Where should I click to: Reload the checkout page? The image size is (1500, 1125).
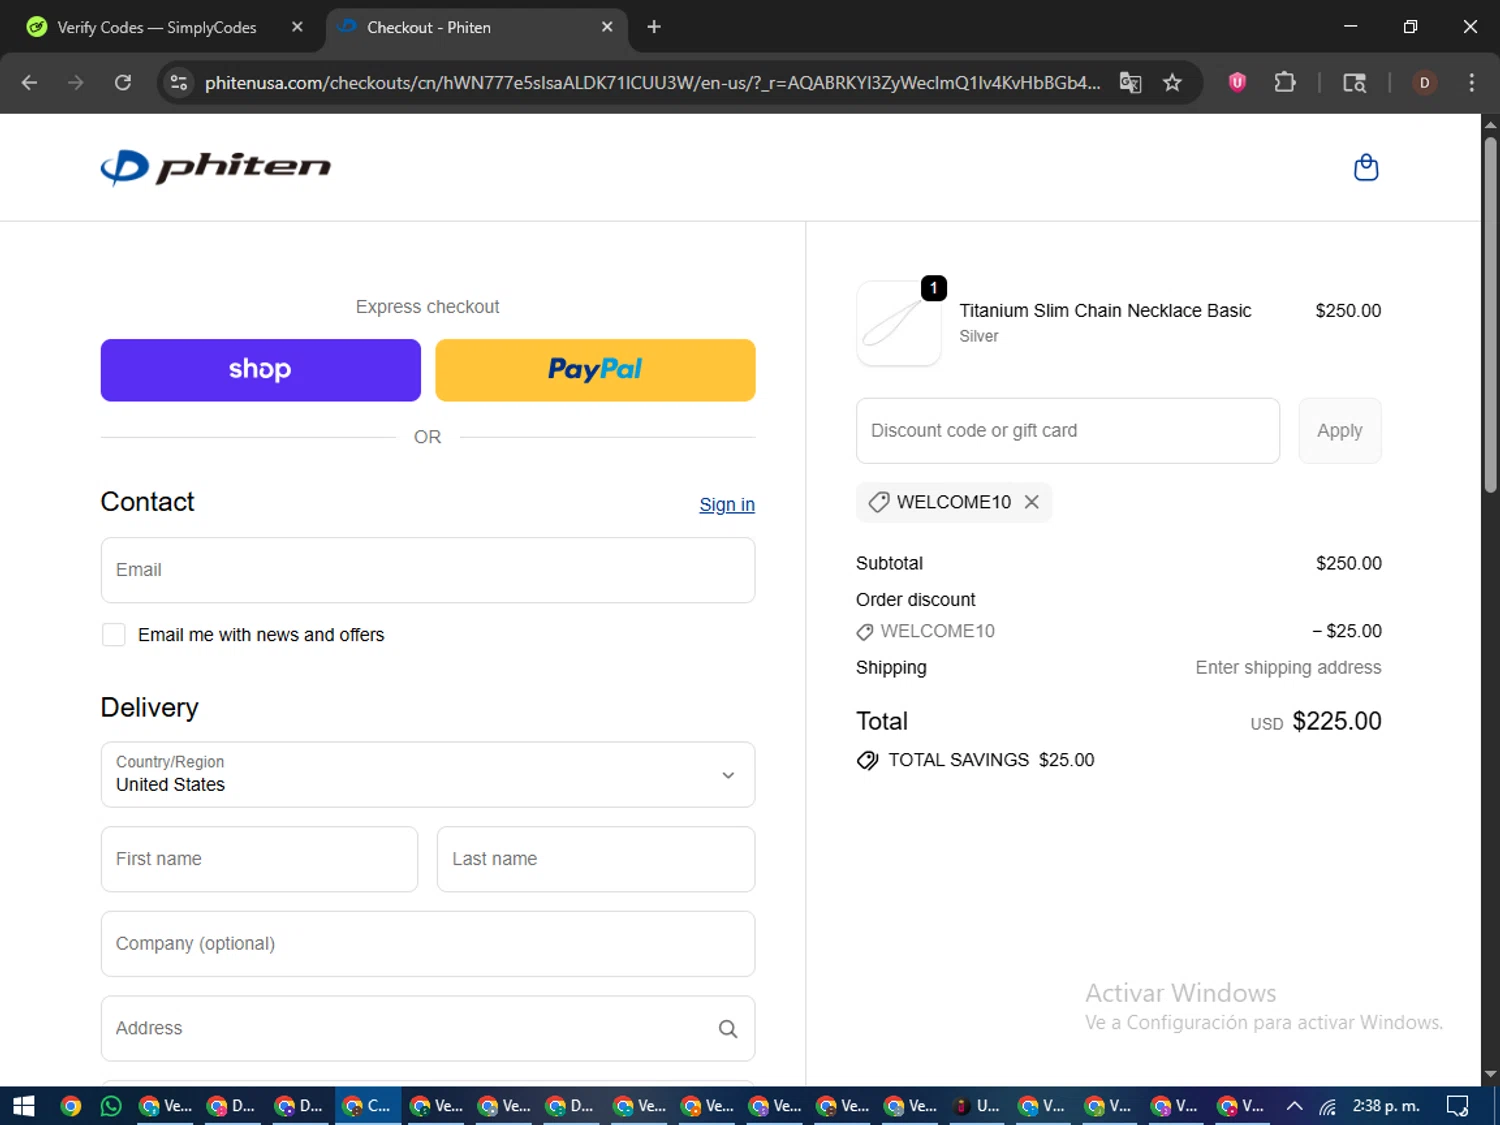(x=123, y=83)
